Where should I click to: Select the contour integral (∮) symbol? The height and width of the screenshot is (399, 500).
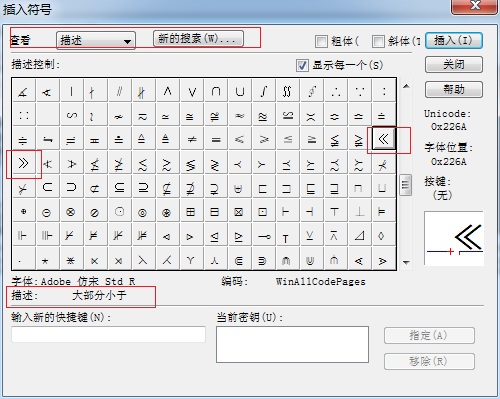click(x=311, y=91)
